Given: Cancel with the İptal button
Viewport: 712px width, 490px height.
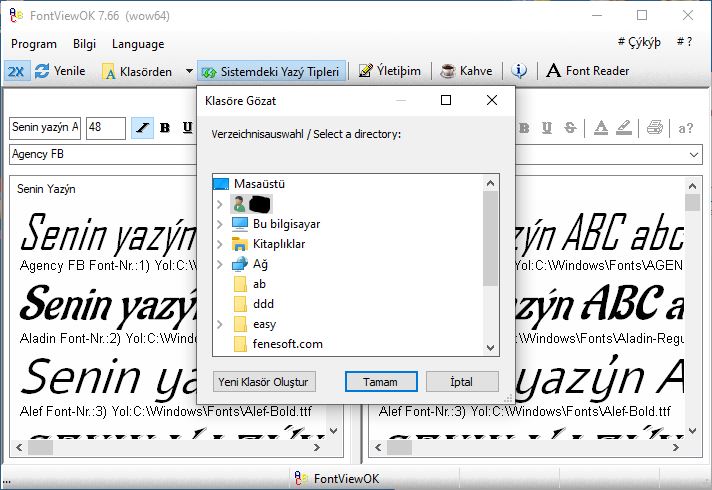Looking at the screenshot, I should pos(462,382).
